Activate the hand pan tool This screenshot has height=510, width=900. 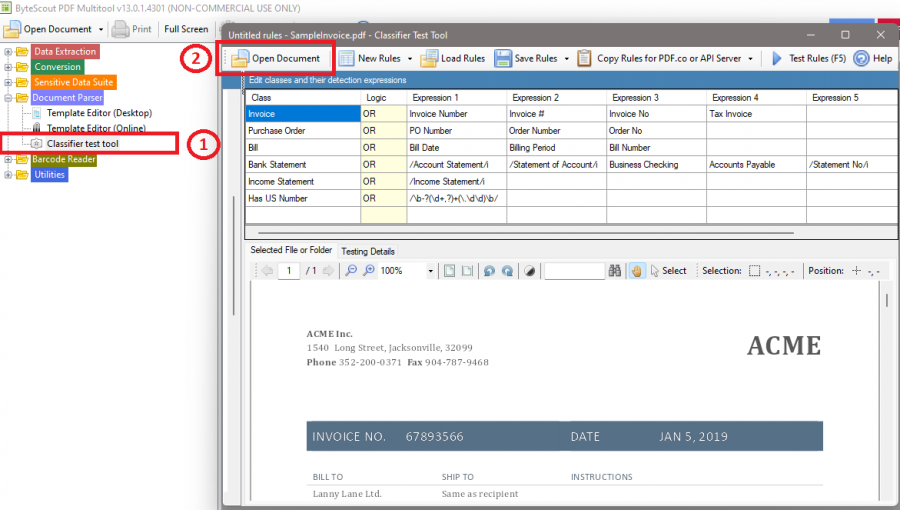tap(637, 271)
